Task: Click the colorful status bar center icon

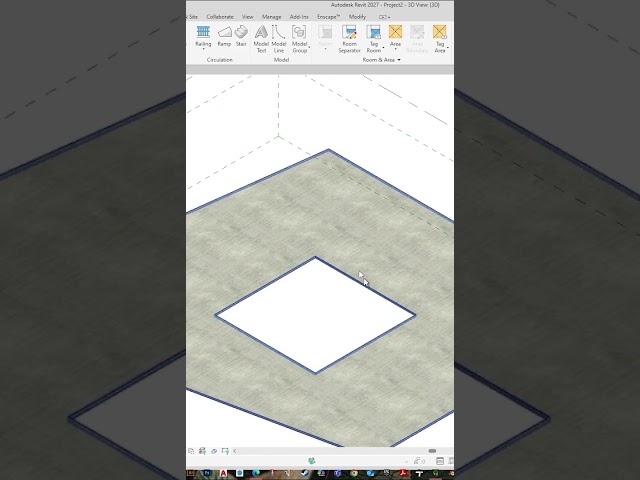Action: pyautogui.click(x=312, y=461)
